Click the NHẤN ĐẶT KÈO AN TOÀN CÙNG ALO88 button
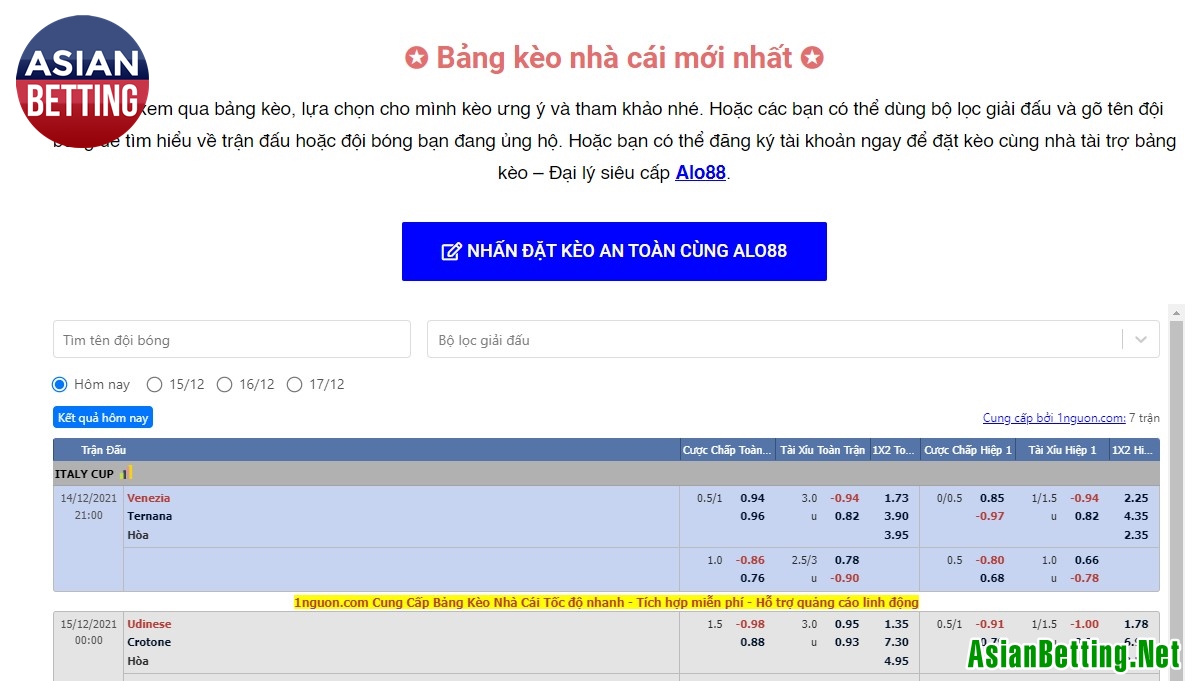Viewport: 1198px width, 681px height. tap(614, 251)
